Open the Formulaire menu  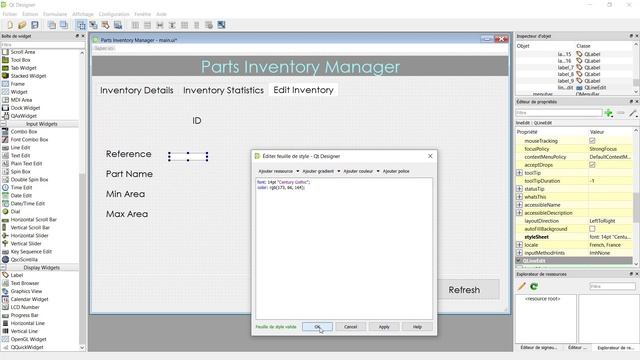[x=55, y=14]
